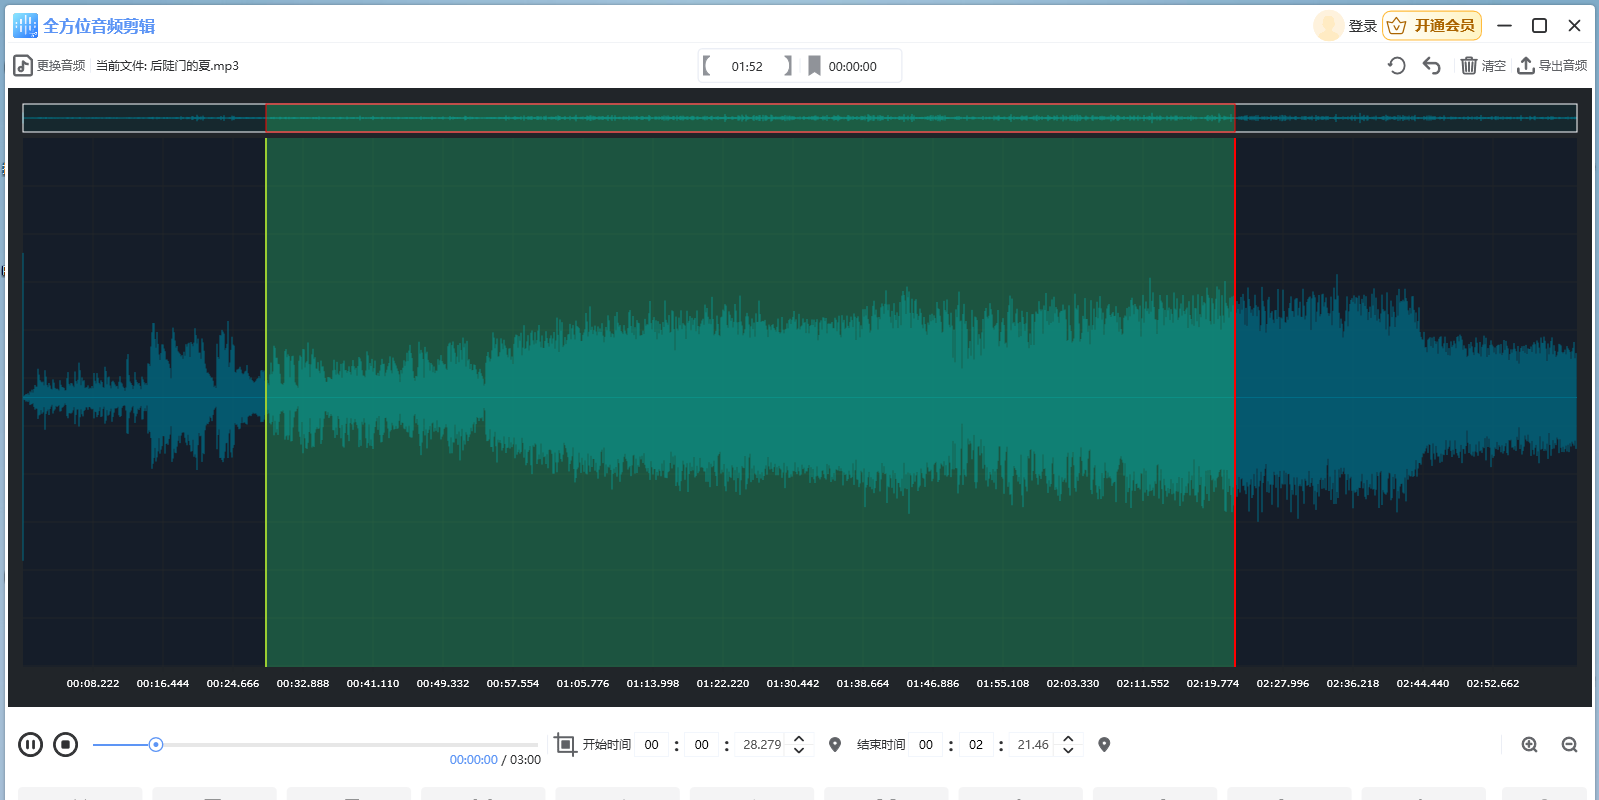1599x800 pixels.
Task: Open 开通会员 membership button
Action: coord(1432,26)
